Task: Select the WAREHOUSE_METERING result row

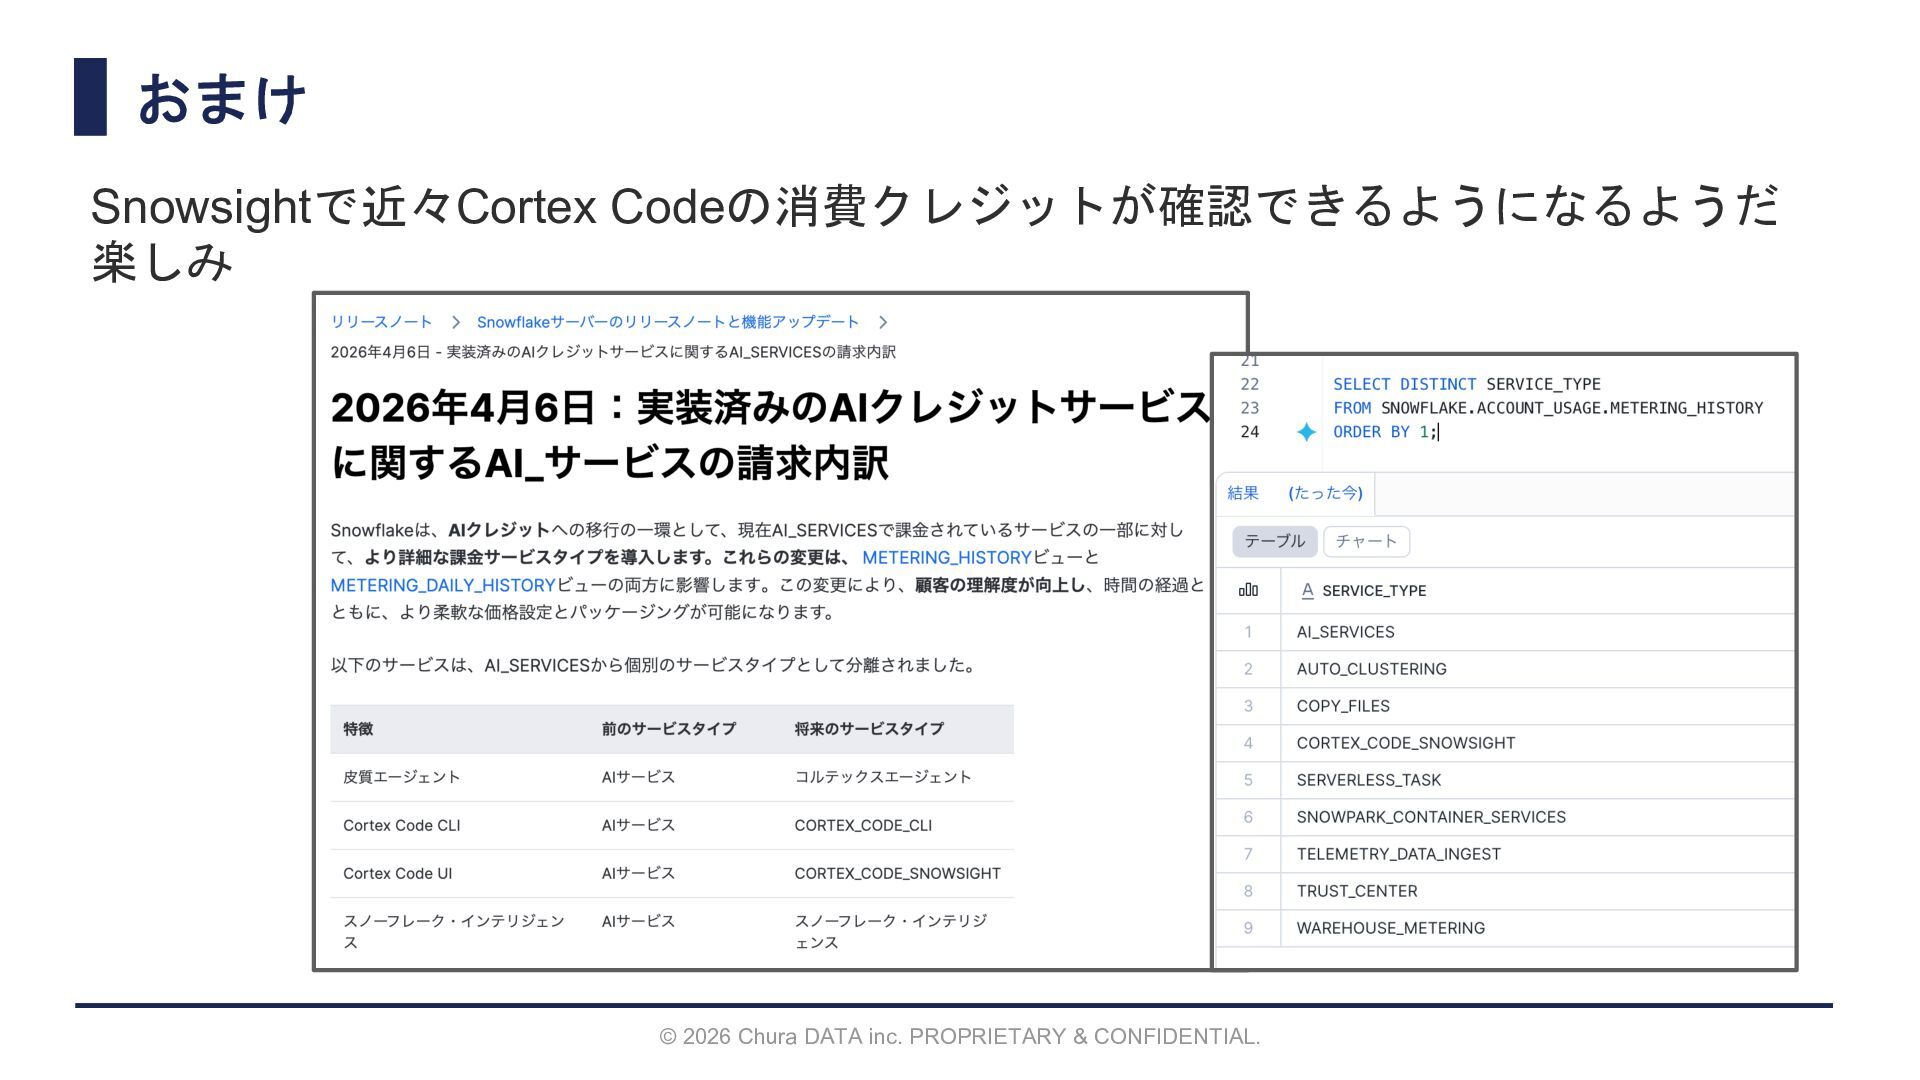Action: (1390, 928)
